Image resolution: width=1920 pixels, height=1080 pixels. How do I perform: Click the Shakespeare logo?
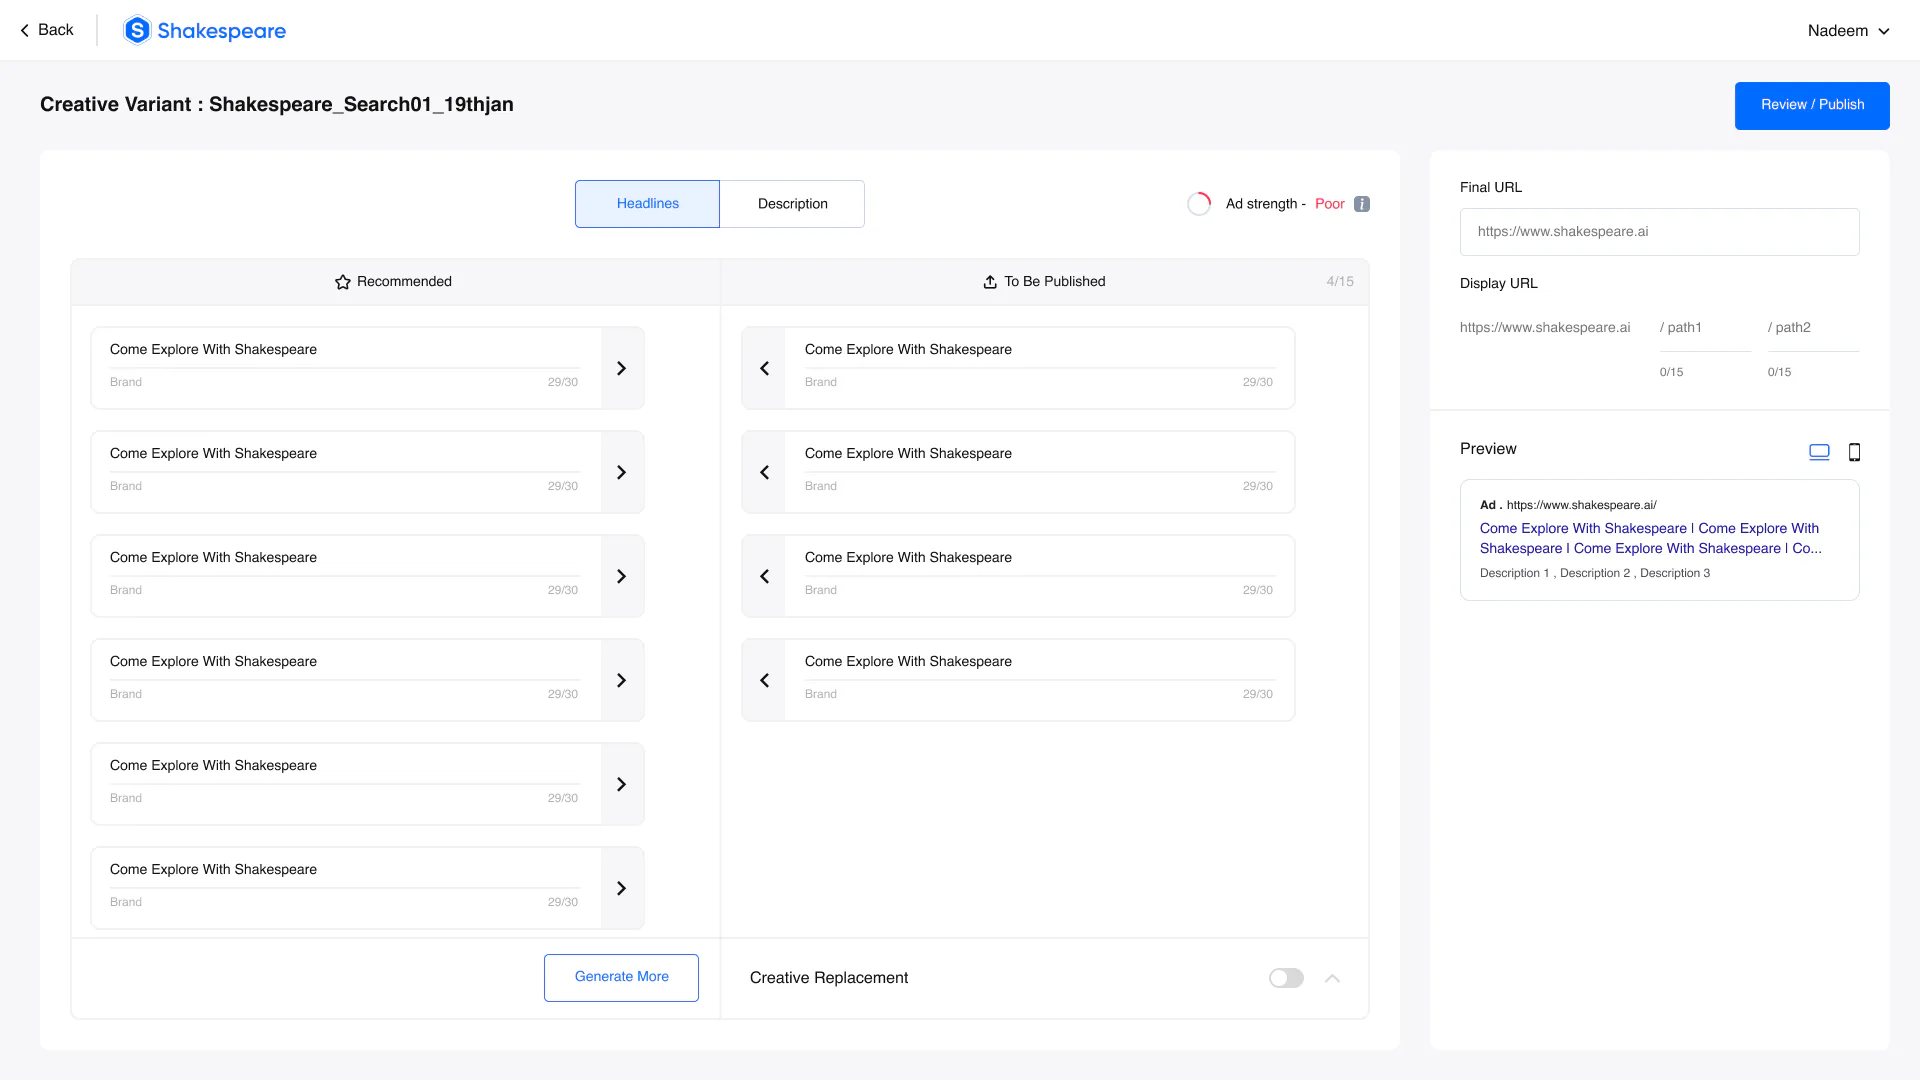pos(205,30)
